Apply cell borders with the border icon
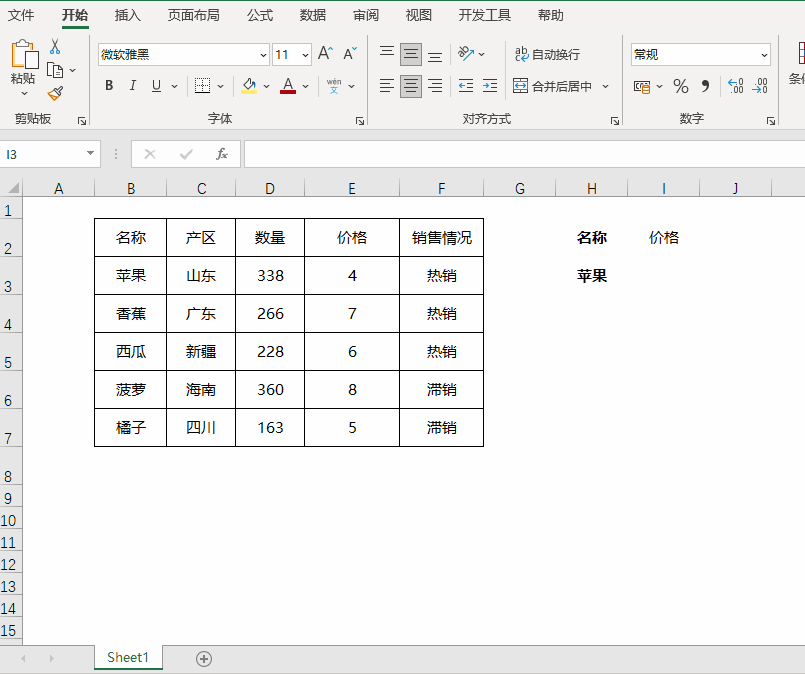This screenshot has height=674, width=805. point(202,86)
